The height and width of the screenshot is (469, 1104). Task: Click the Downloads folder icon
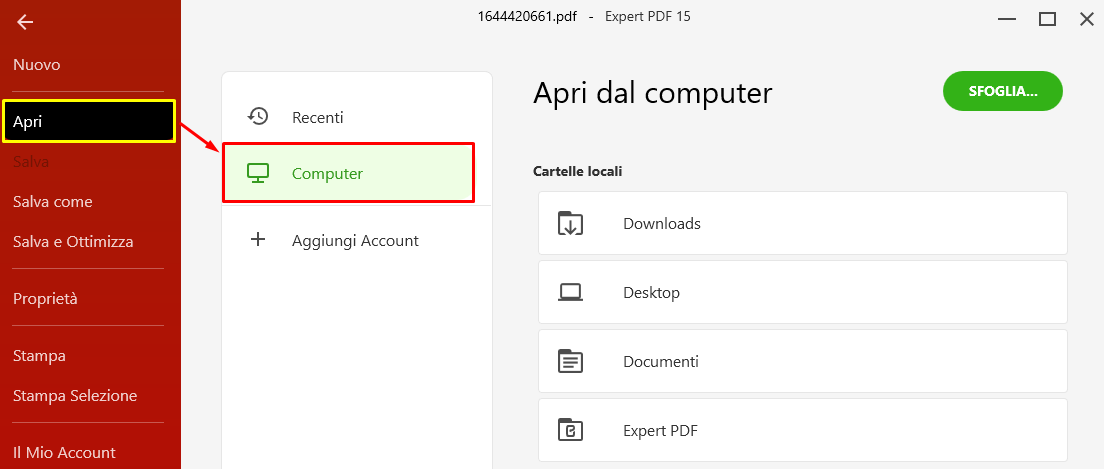pos(570,223)
